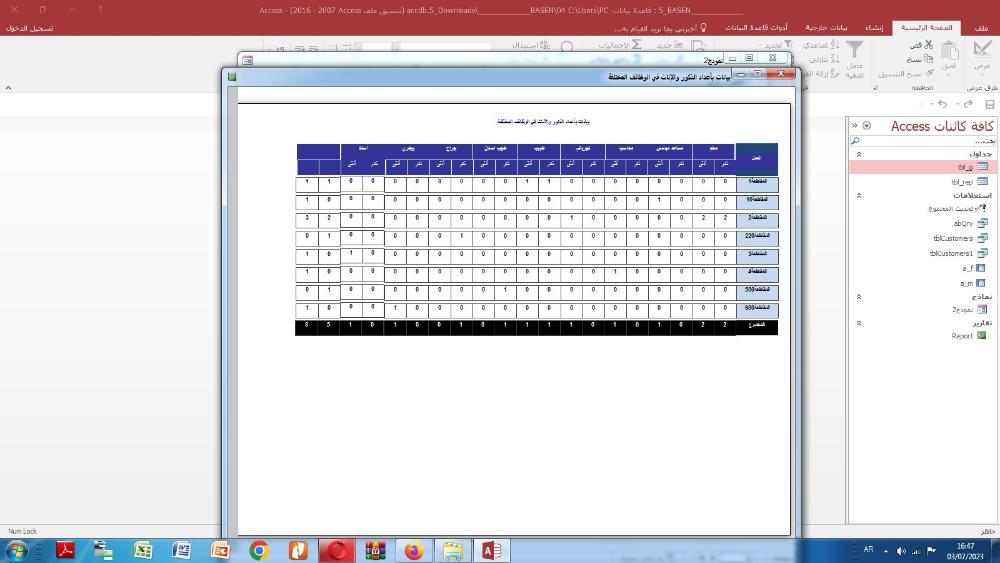This screenshot has height=563, width=1000.
Task: Click the Firefox icon in the taskbar
Action: pos(414,550)
